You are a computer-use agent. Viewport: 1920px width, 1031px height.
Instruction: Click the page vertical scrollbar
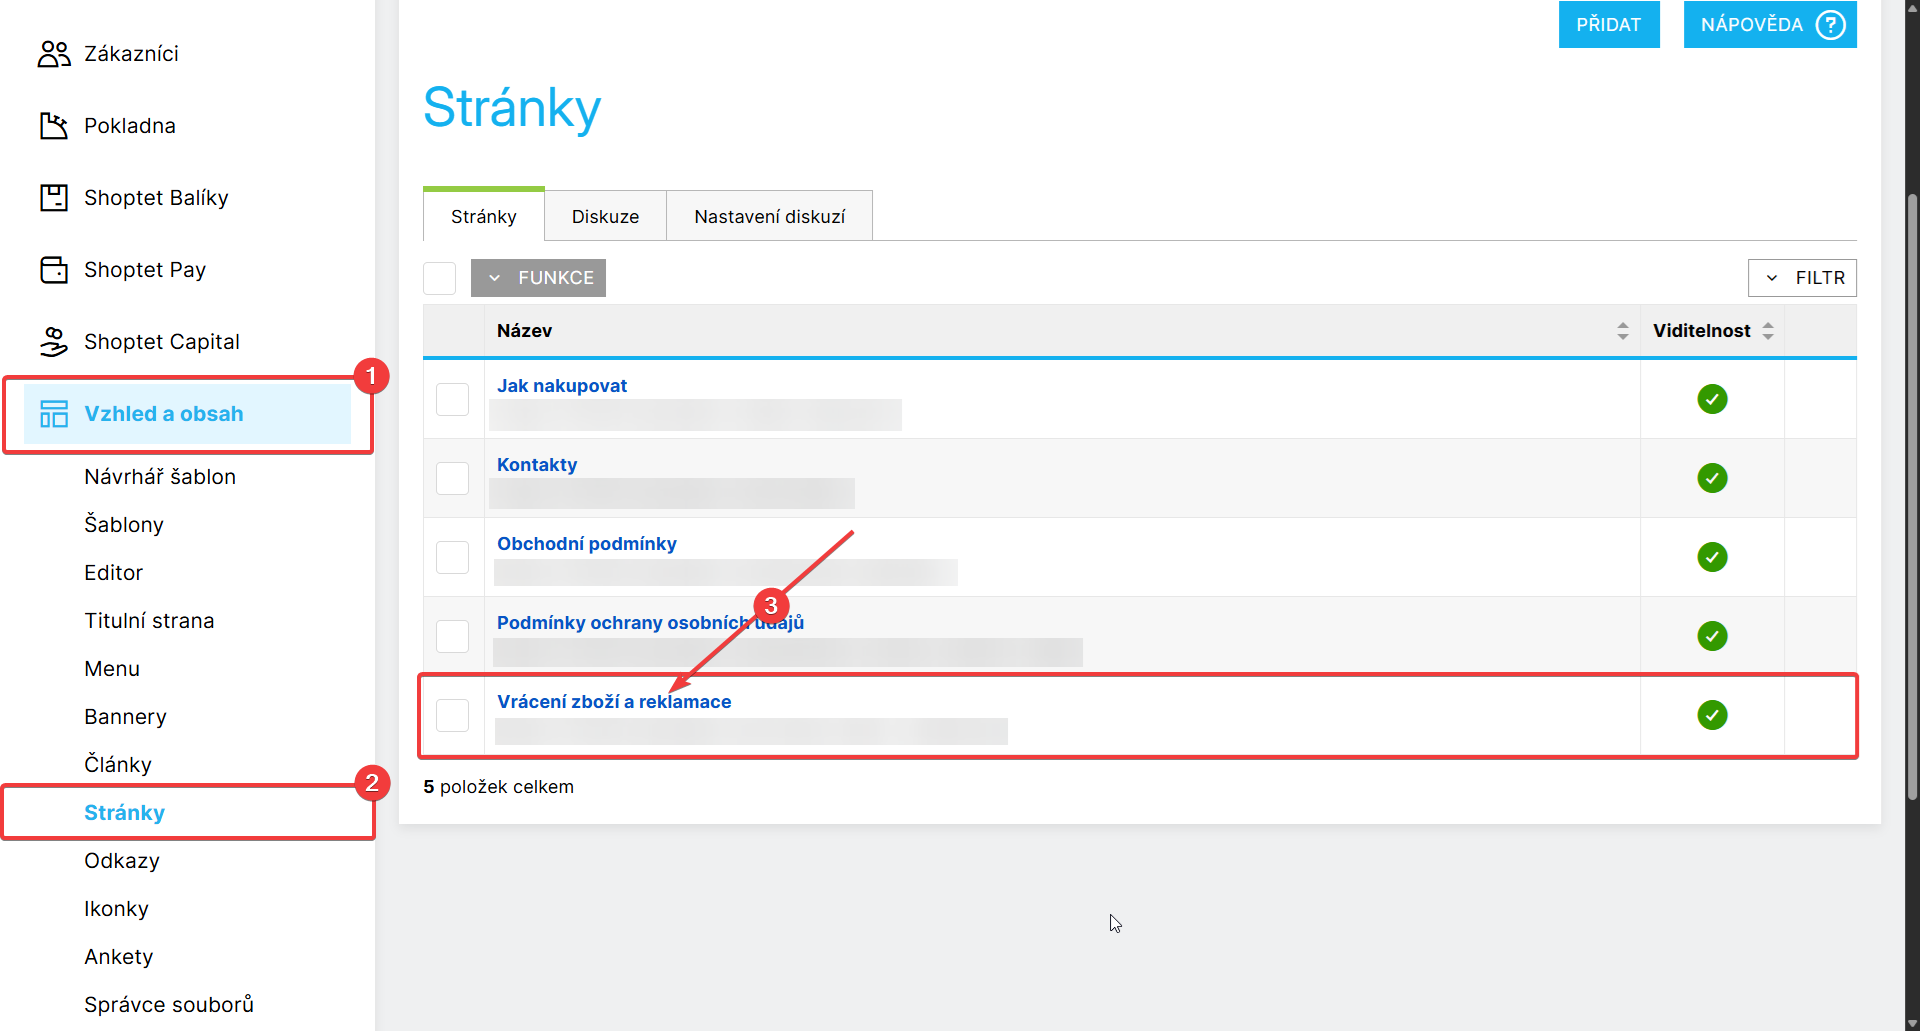[1912, 500]
